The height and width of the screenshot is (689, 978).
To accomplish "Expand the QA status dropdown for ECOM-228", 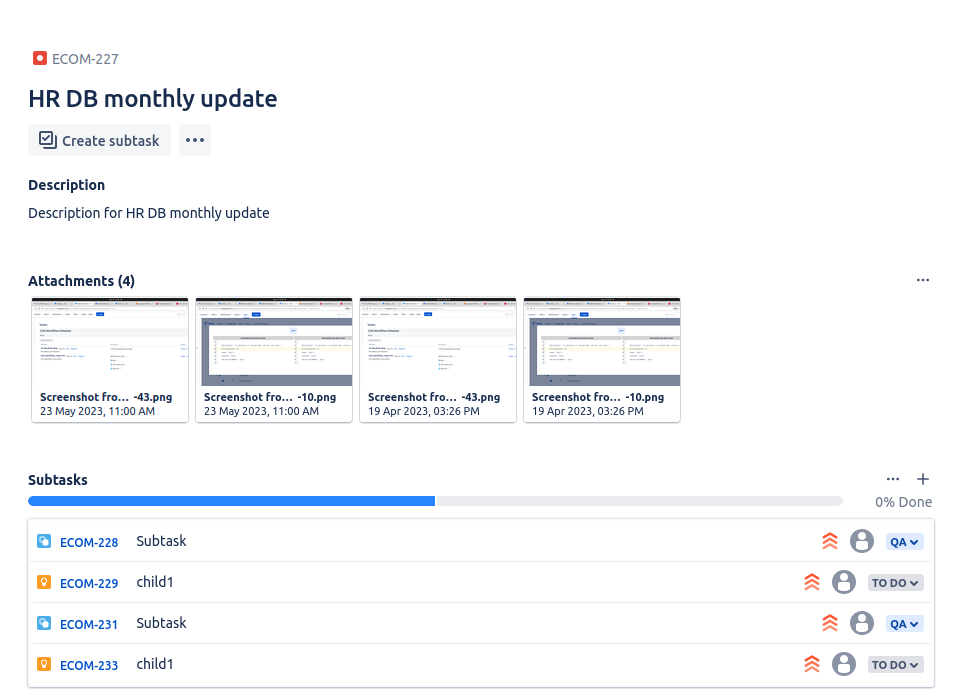I will (x=904, y=542).
